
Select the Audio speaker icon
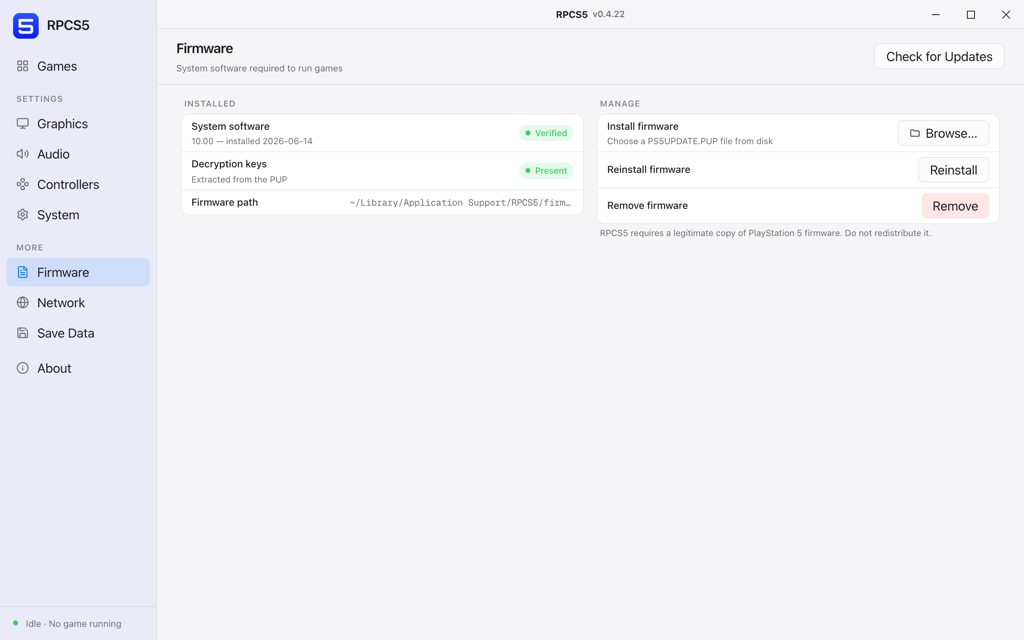pos(23,154)
